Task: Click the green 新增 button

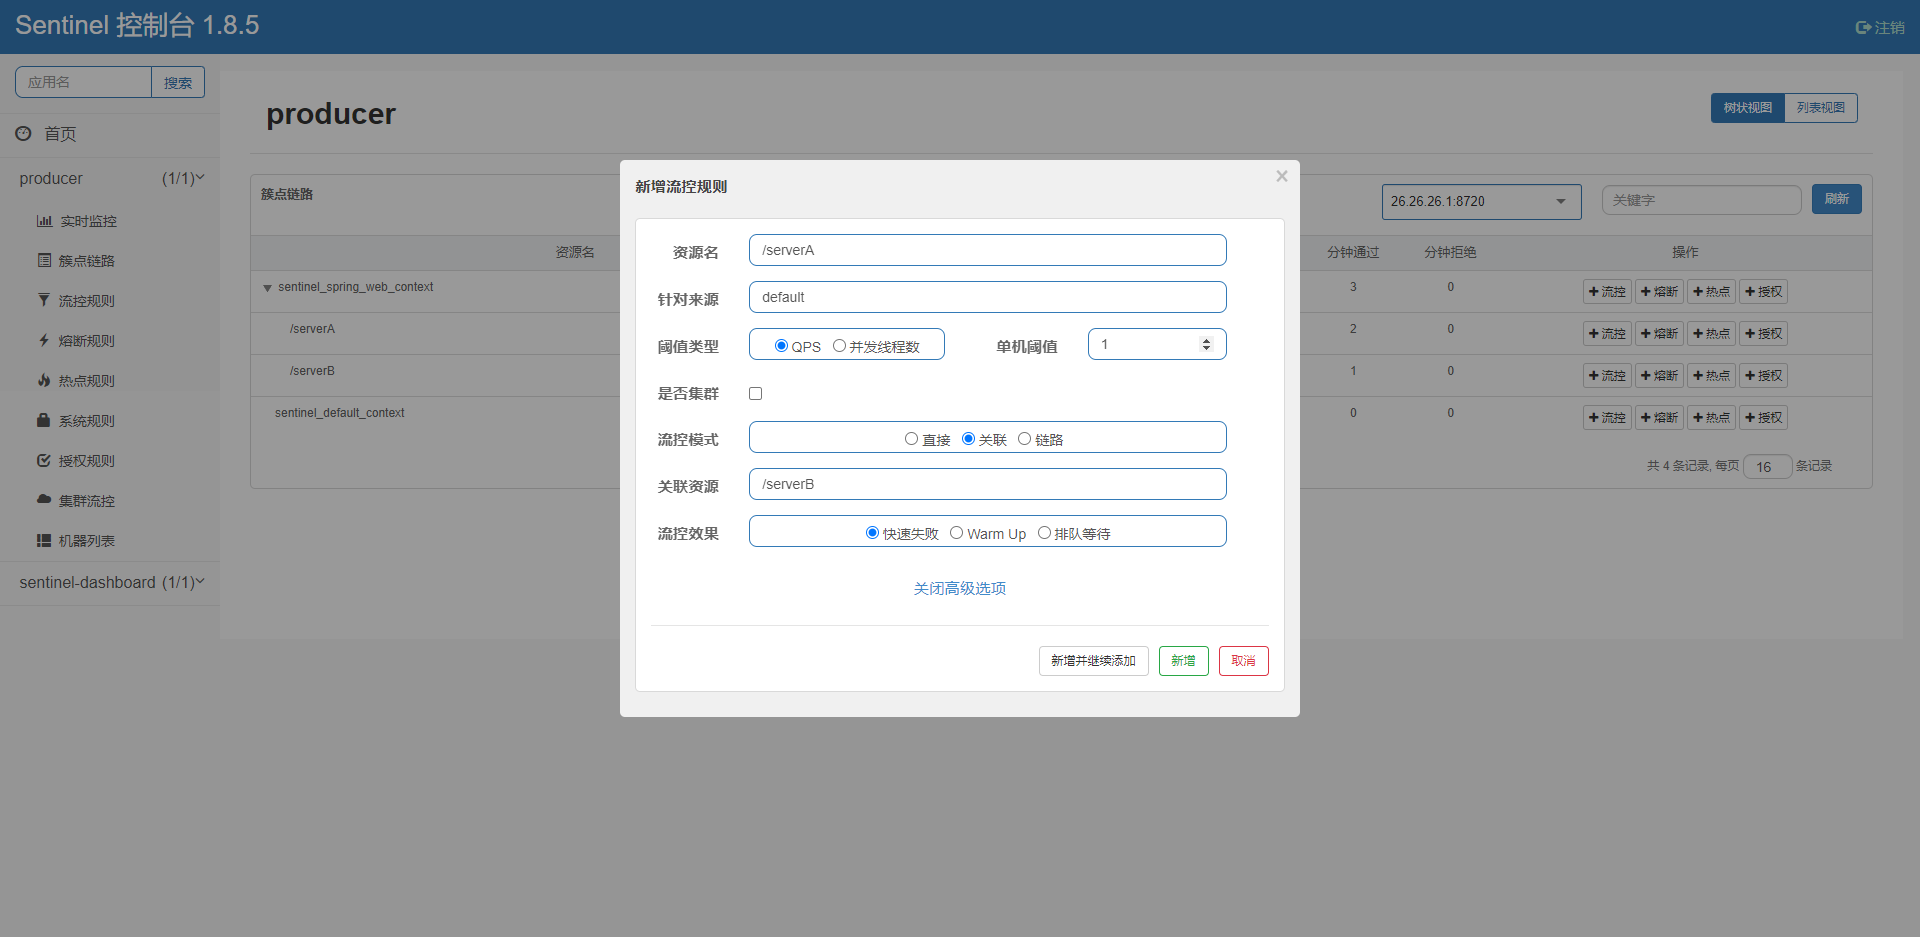Action: click(x=1183, y=661)
